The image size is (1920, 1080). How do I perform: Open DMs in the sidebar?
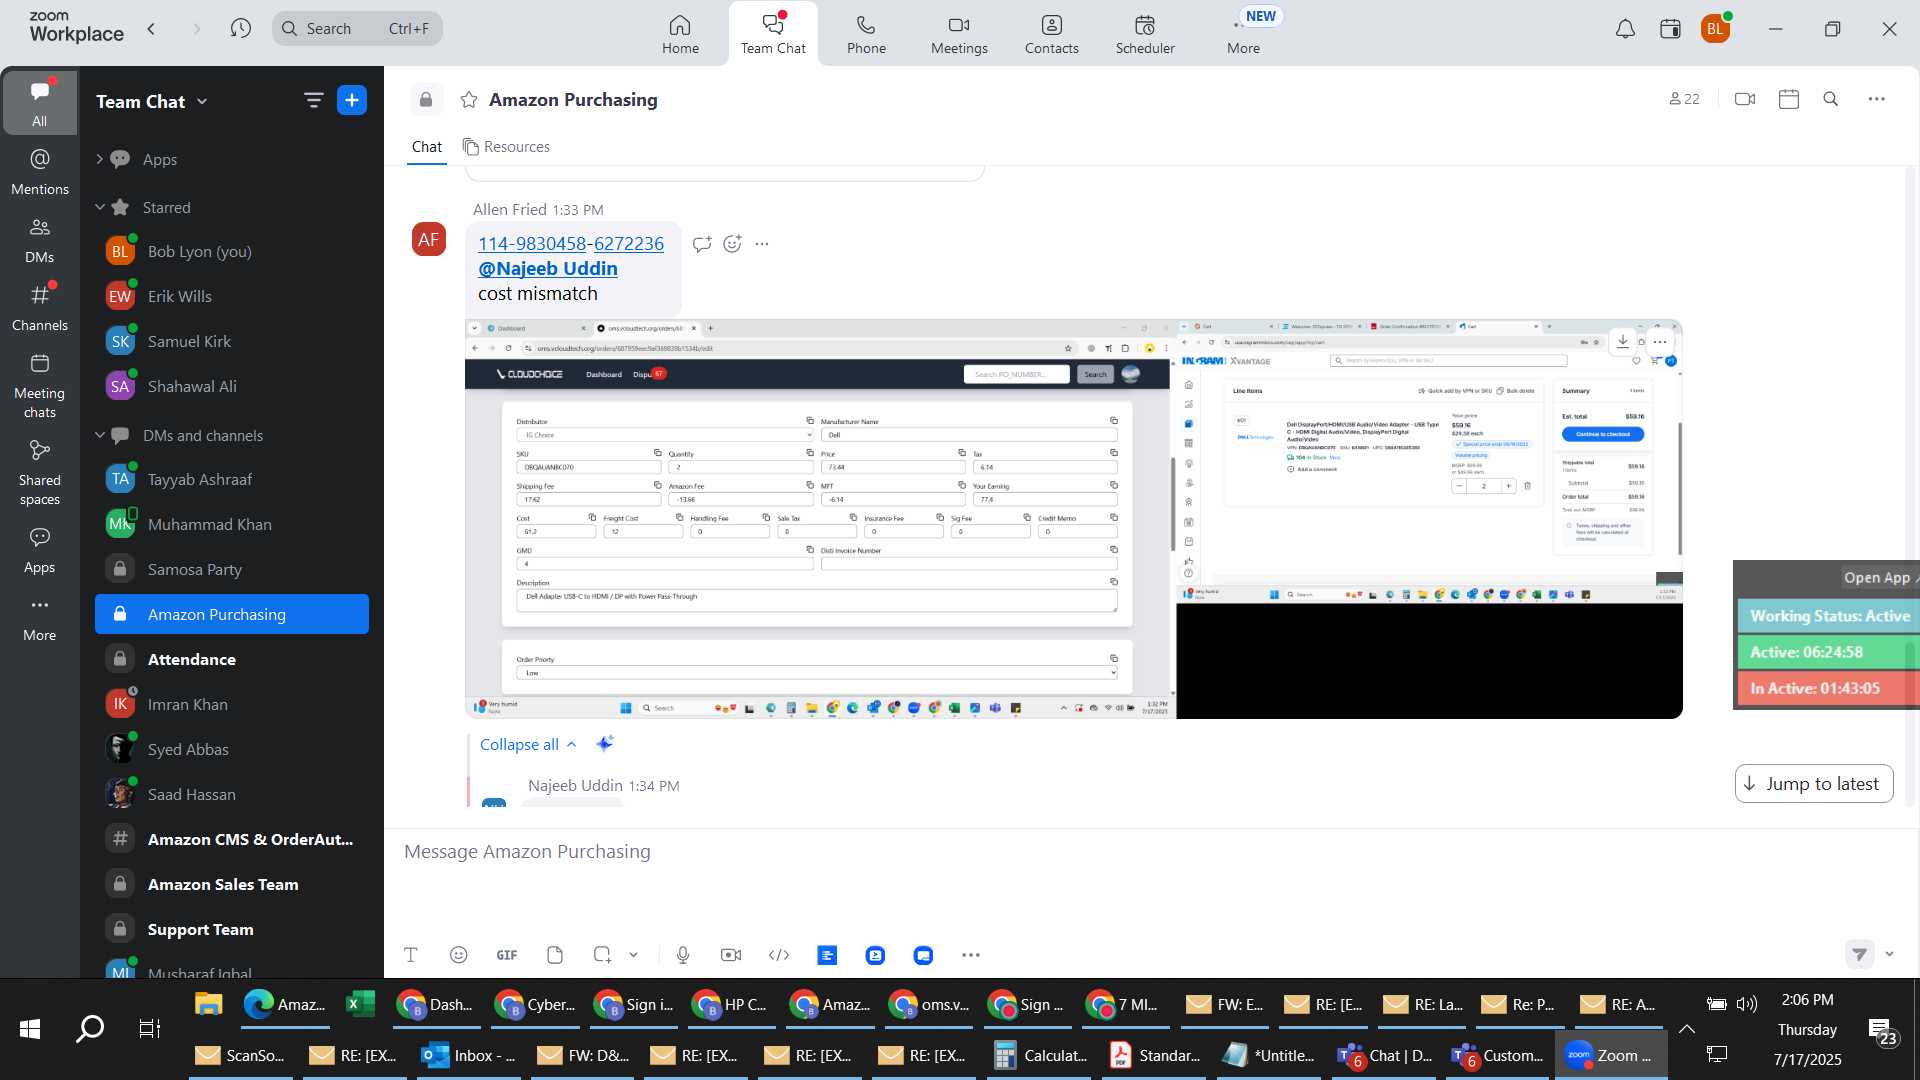point(39,240)
